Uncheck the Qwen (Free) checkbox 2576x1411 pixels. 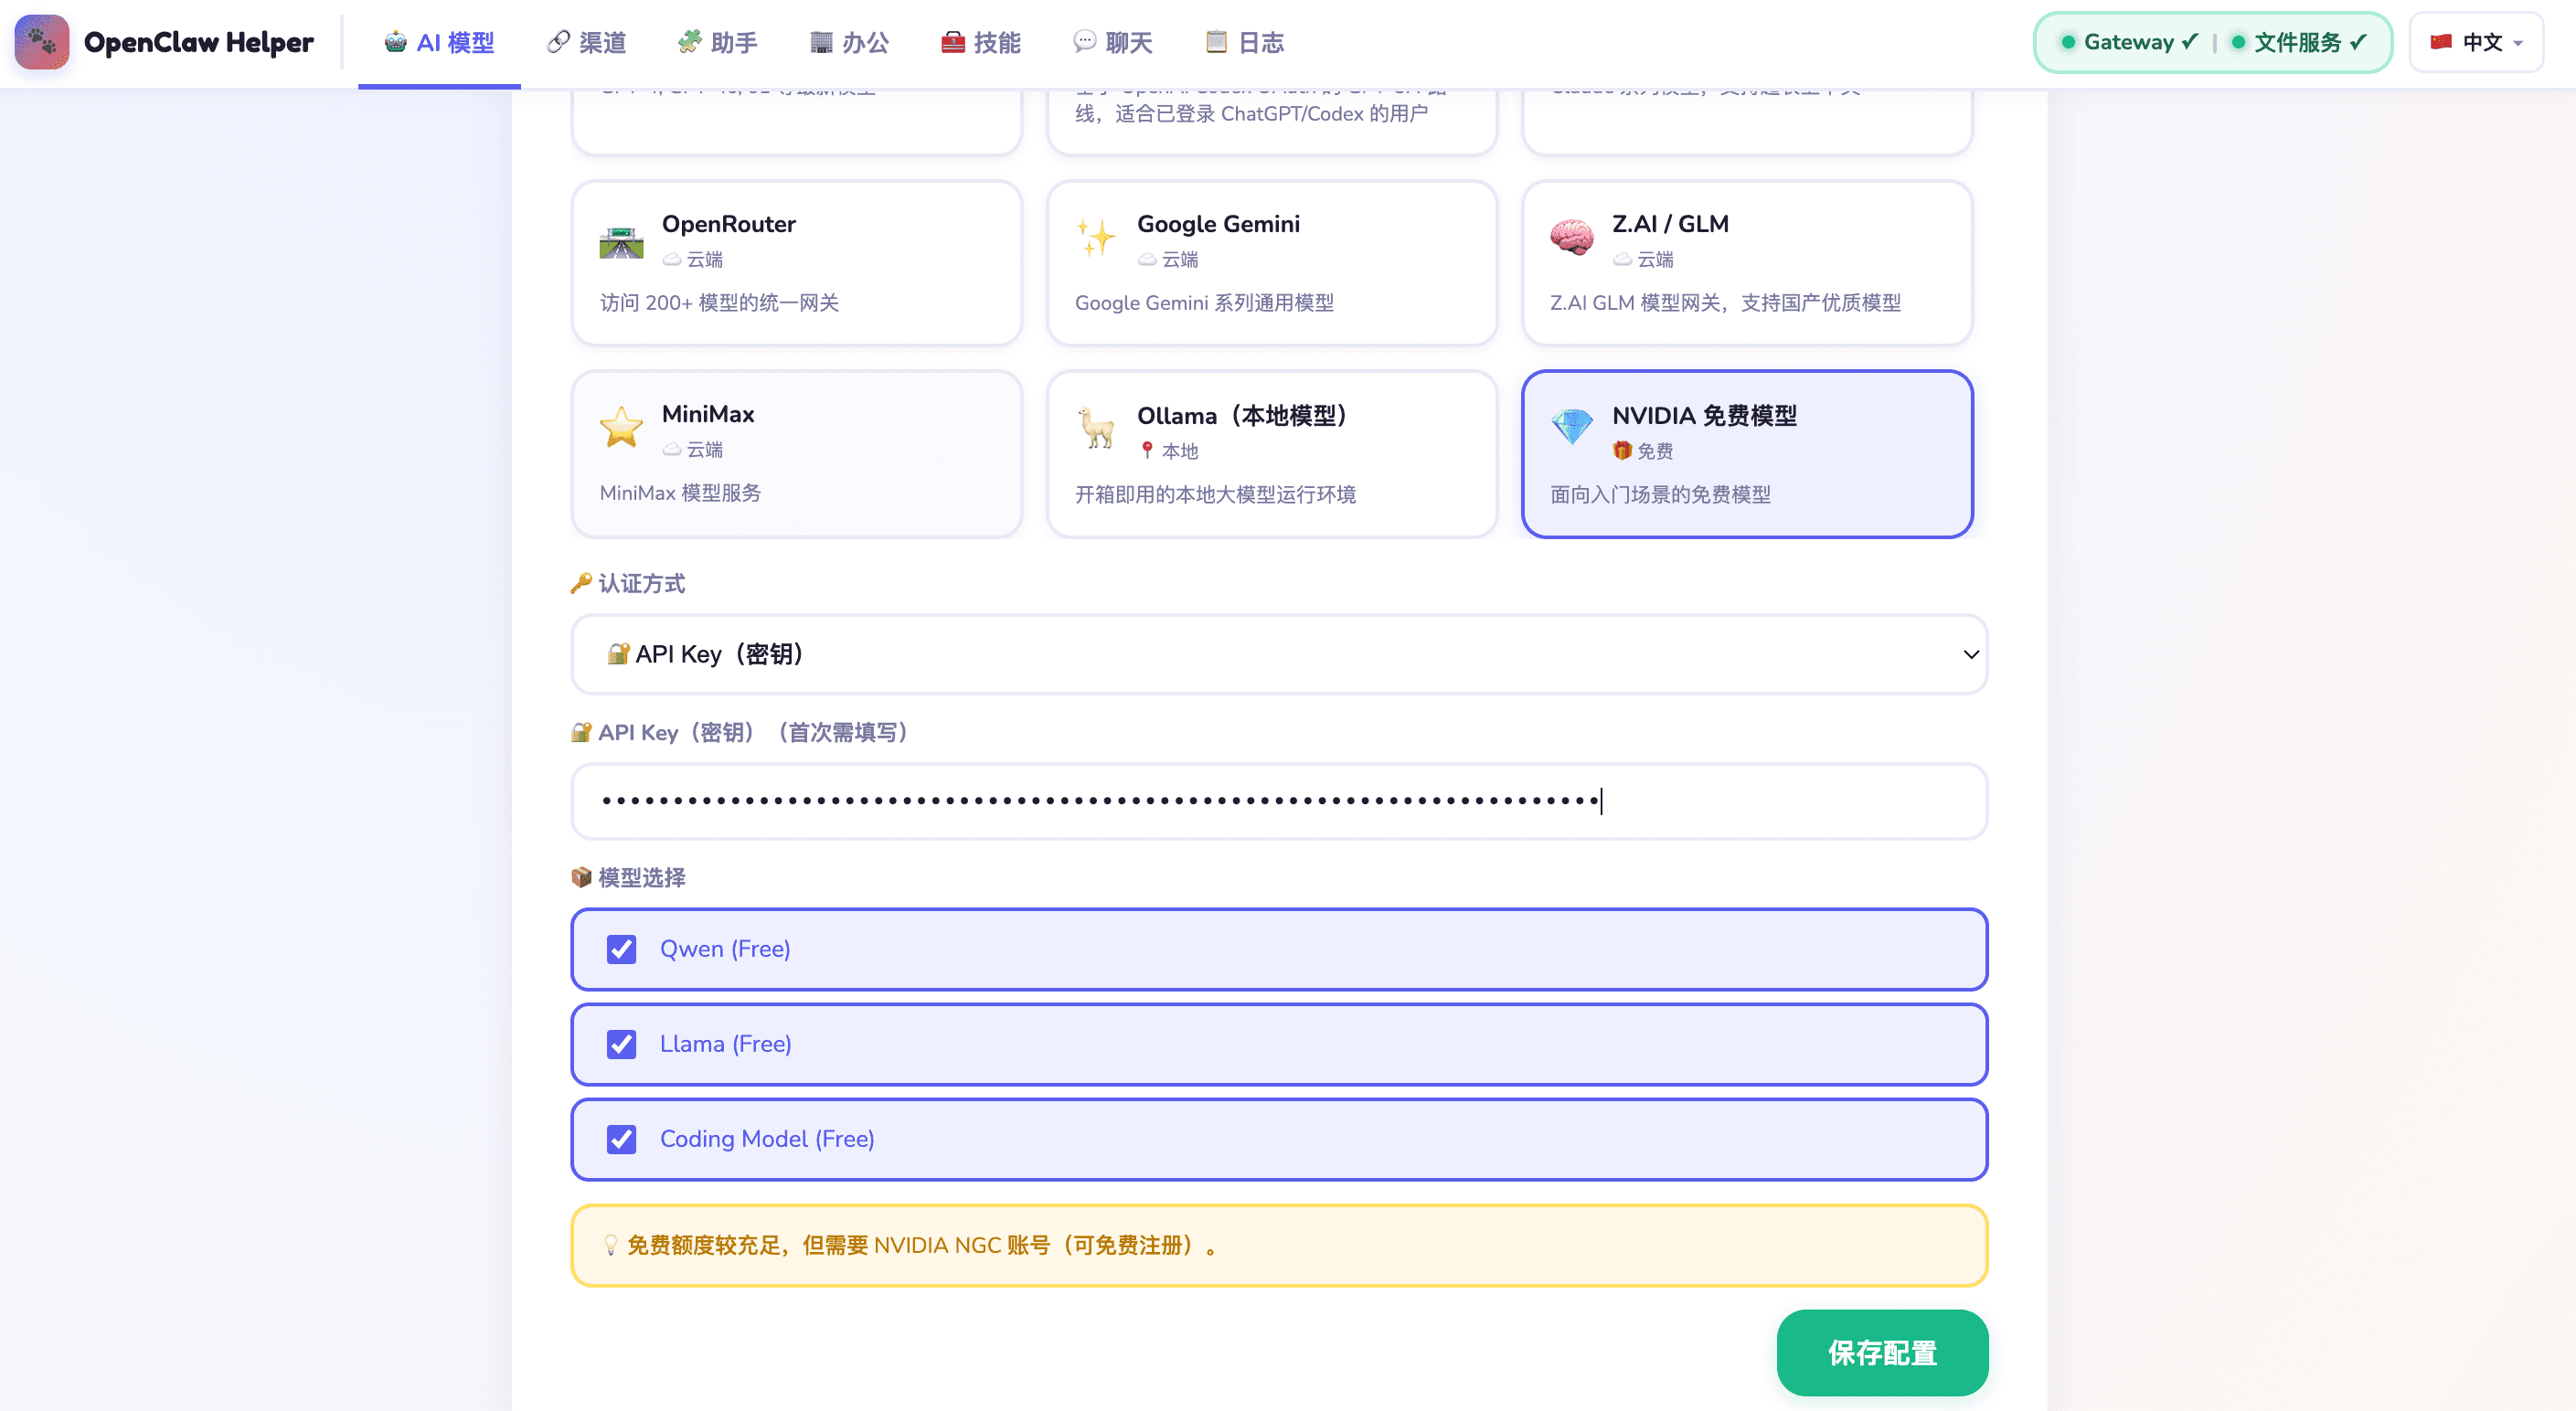click(x=621, y=949)
